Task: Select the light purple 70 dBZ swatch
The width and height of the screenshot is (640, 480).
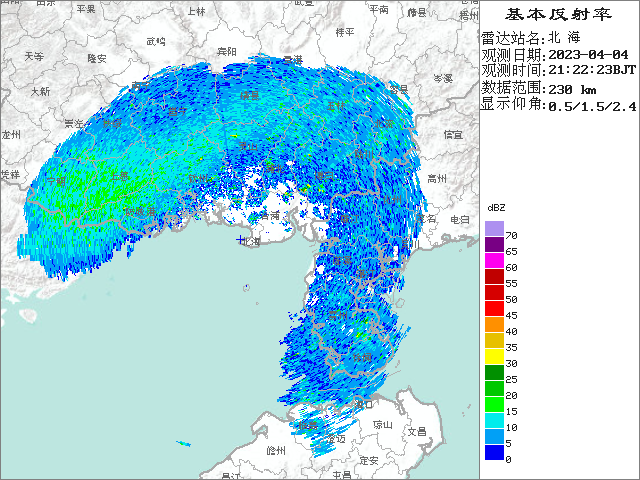Action: pyautogui.click(x=494, y=229)
